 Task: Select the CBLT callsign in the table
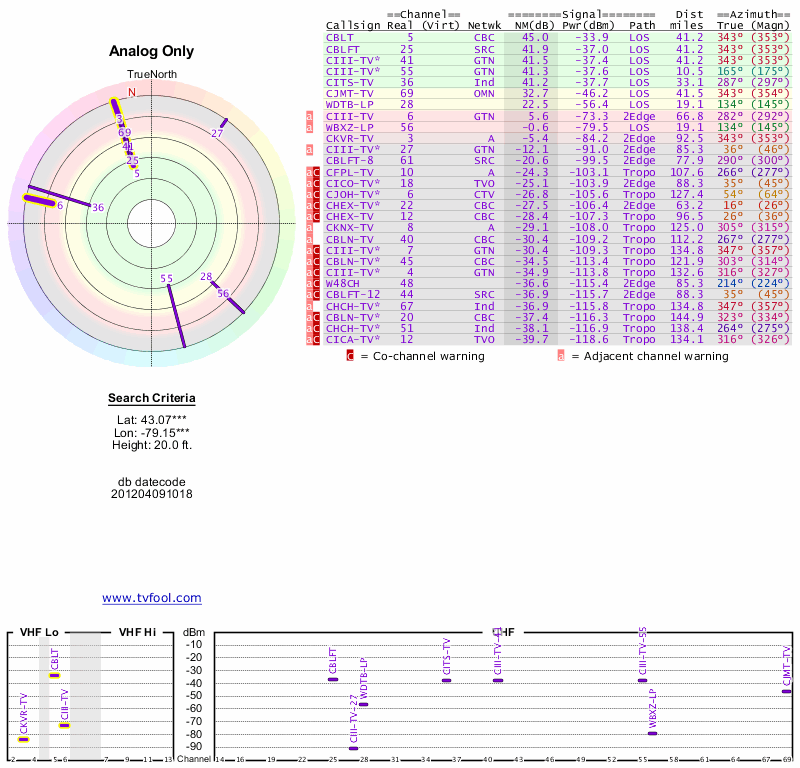point(339,37)
